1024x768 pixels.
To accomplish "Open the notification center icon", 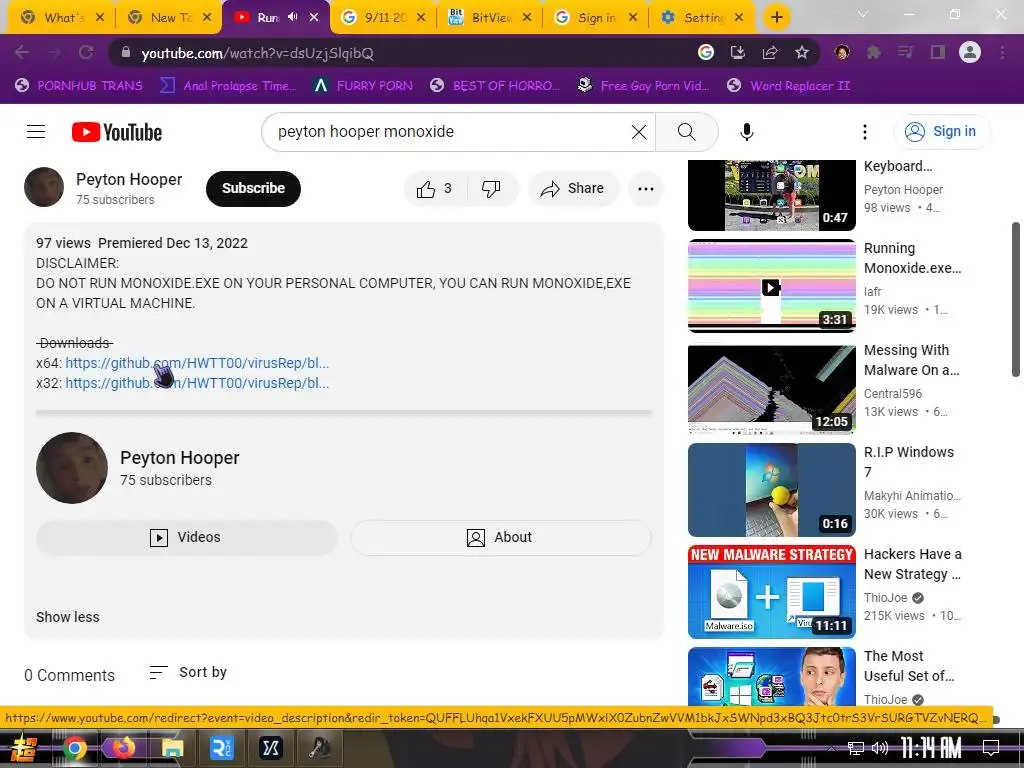I will 991,747.
